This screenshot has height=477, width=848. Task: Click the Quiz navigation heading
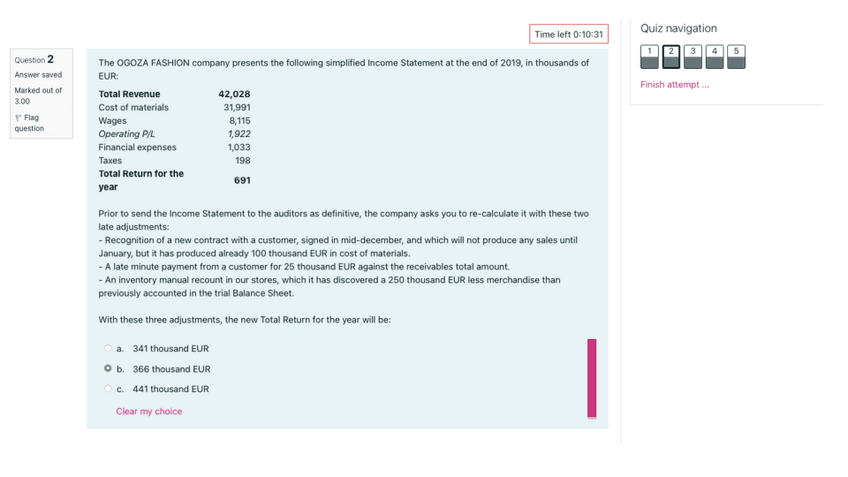678,28
